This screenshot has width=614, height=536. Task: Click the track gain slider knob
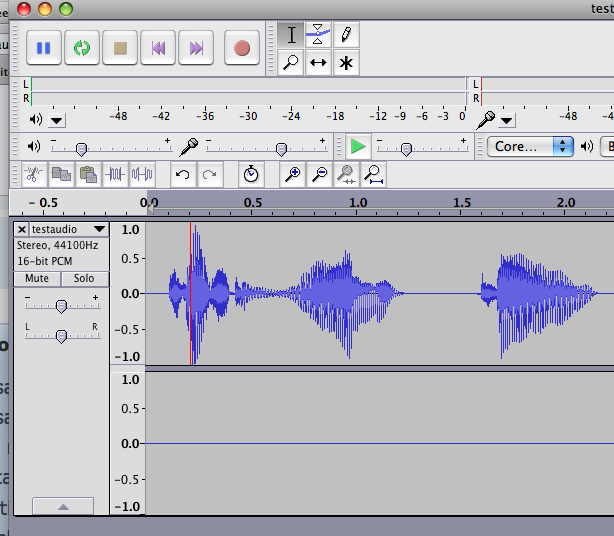pos(61,307)
